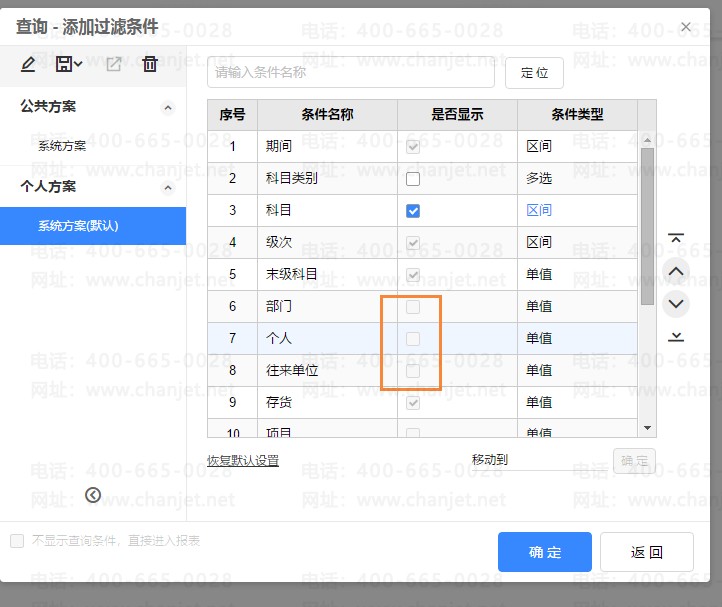Click the table vertical scrollbar

point(647,225)
